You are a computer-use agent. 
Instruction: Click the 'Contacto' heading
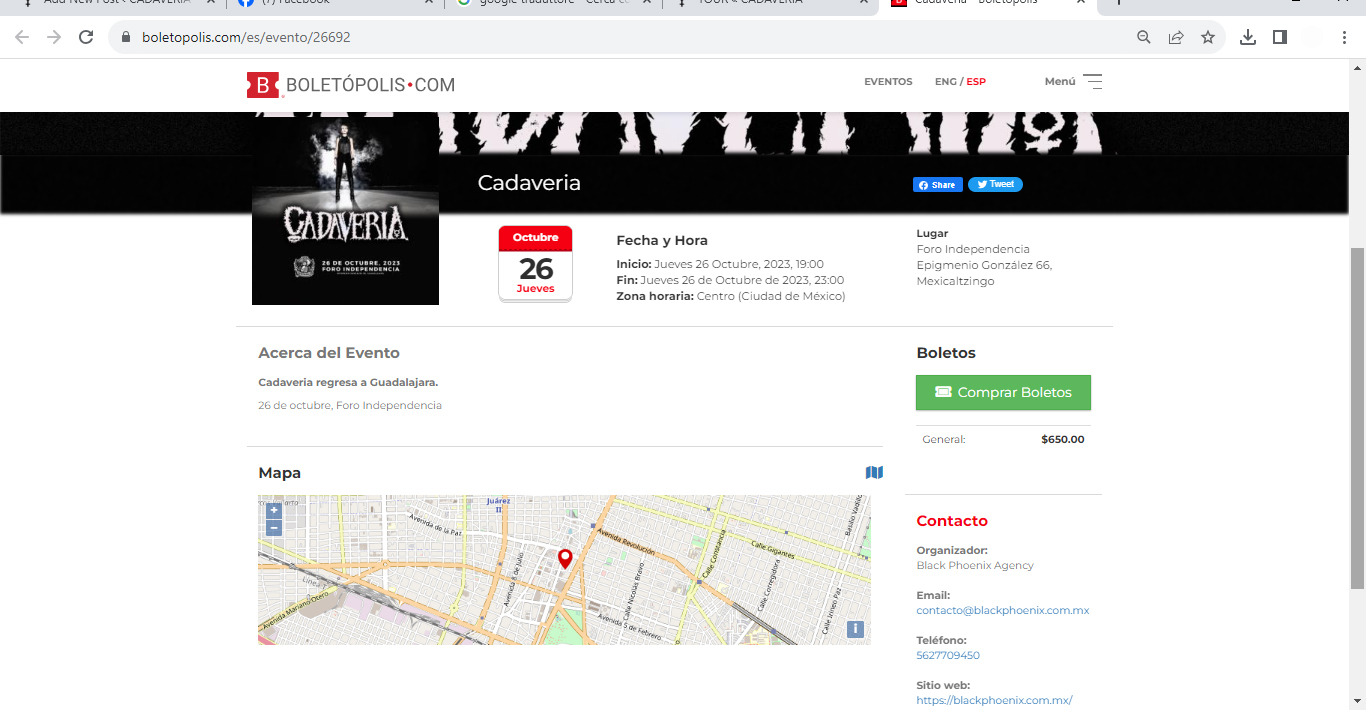(x=952, y=521)
